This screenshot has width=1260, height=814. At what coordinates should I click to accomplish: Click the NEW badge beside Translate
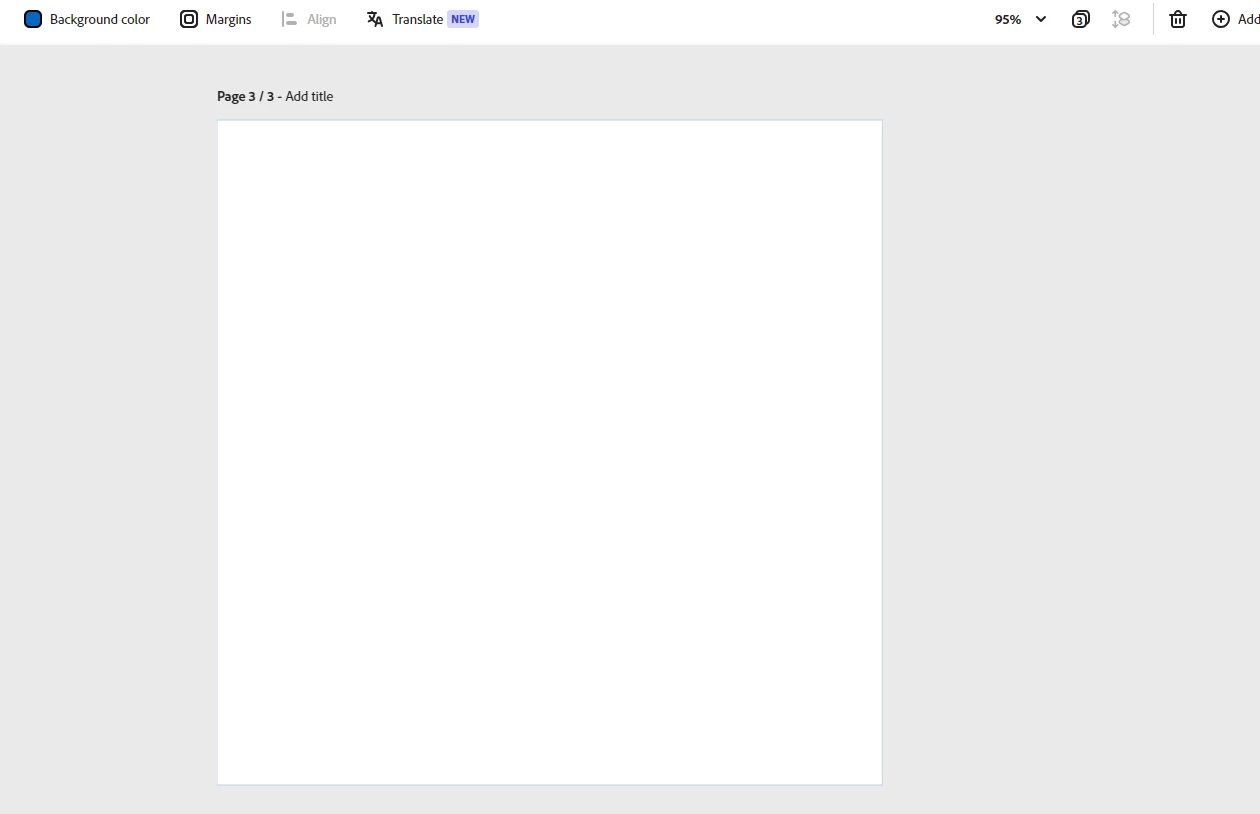tap(463, 19)
